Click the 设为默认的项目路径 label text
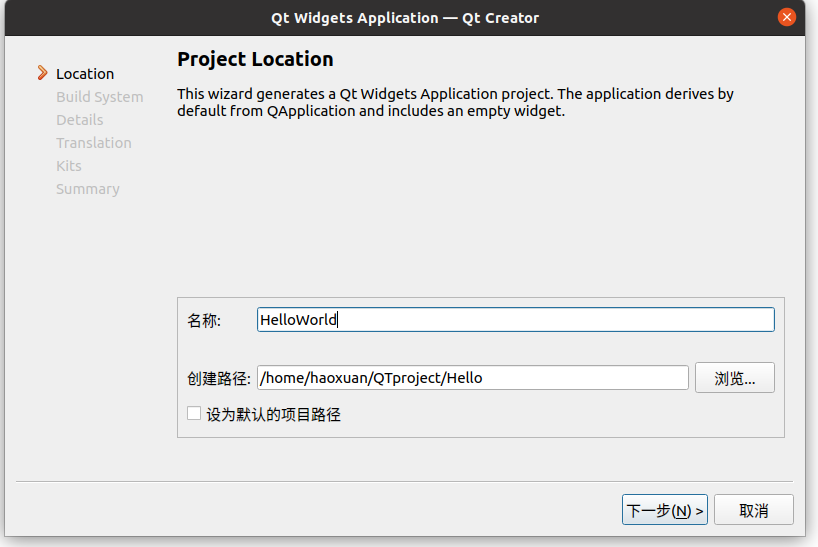Image resolution: width=818 pixels, height=547 pixels. (x=273, y=414)
